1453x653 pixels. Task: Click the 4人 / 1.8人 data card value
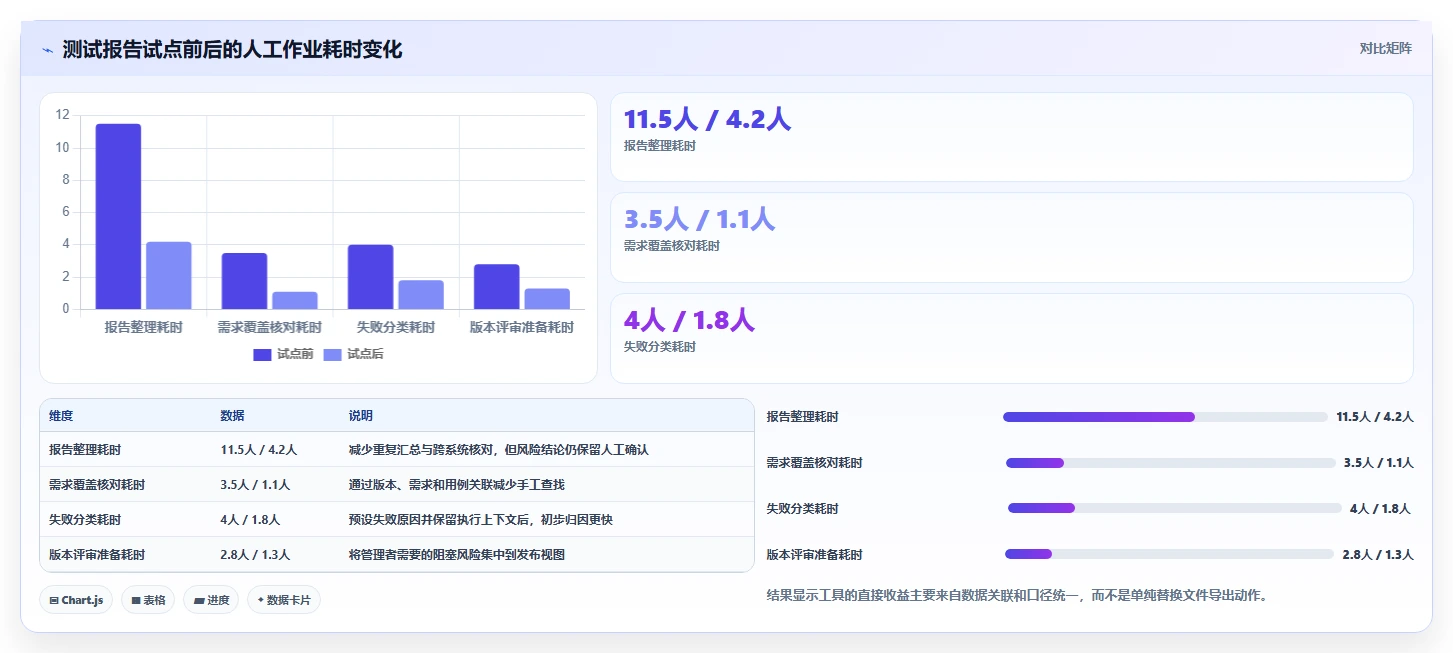689,321
